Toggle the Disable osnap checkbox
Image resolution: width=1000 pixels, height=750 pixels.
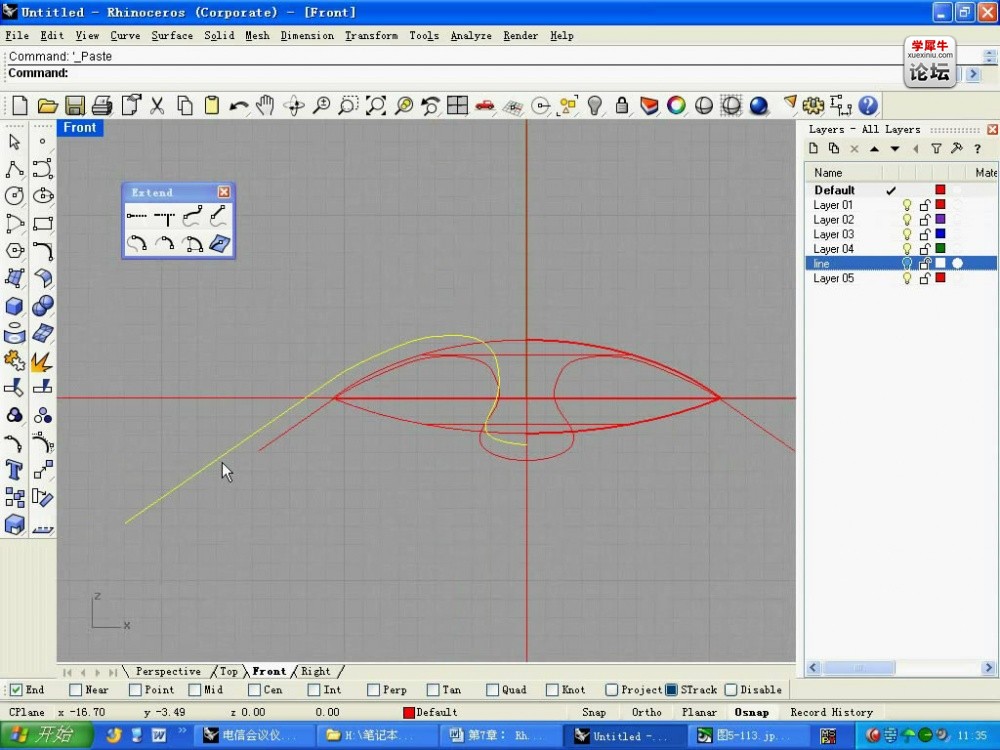[x=731, y=690]
